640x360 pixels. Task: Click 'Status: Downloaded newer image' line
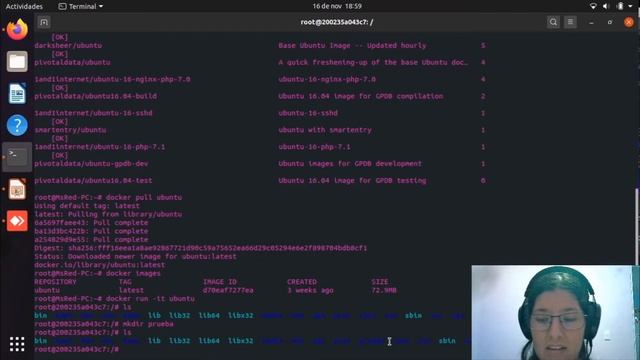135,257
